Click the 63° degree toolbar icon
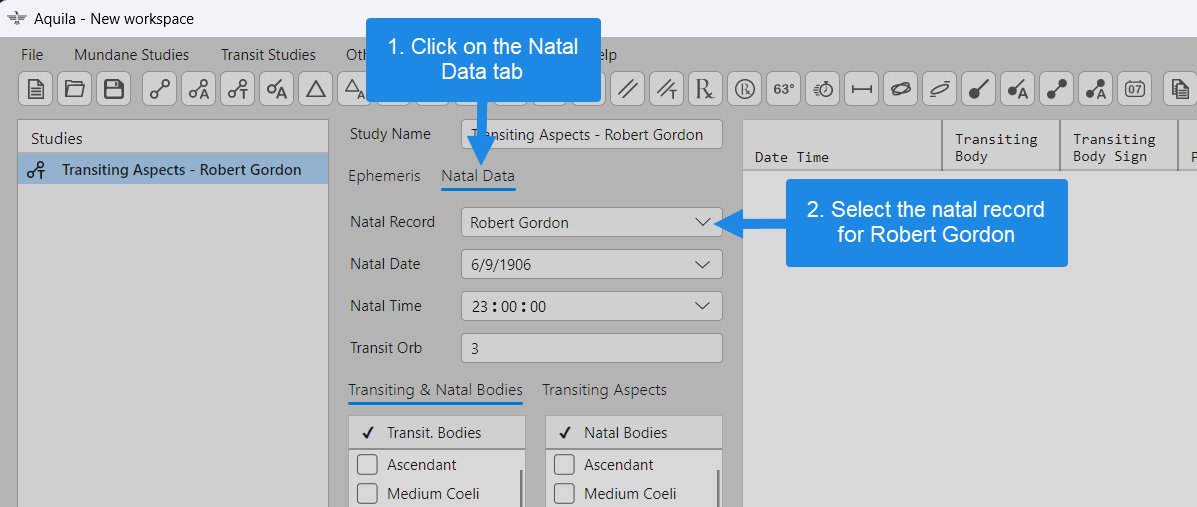This screenshot has width=1197, height=507. point(783,89)
